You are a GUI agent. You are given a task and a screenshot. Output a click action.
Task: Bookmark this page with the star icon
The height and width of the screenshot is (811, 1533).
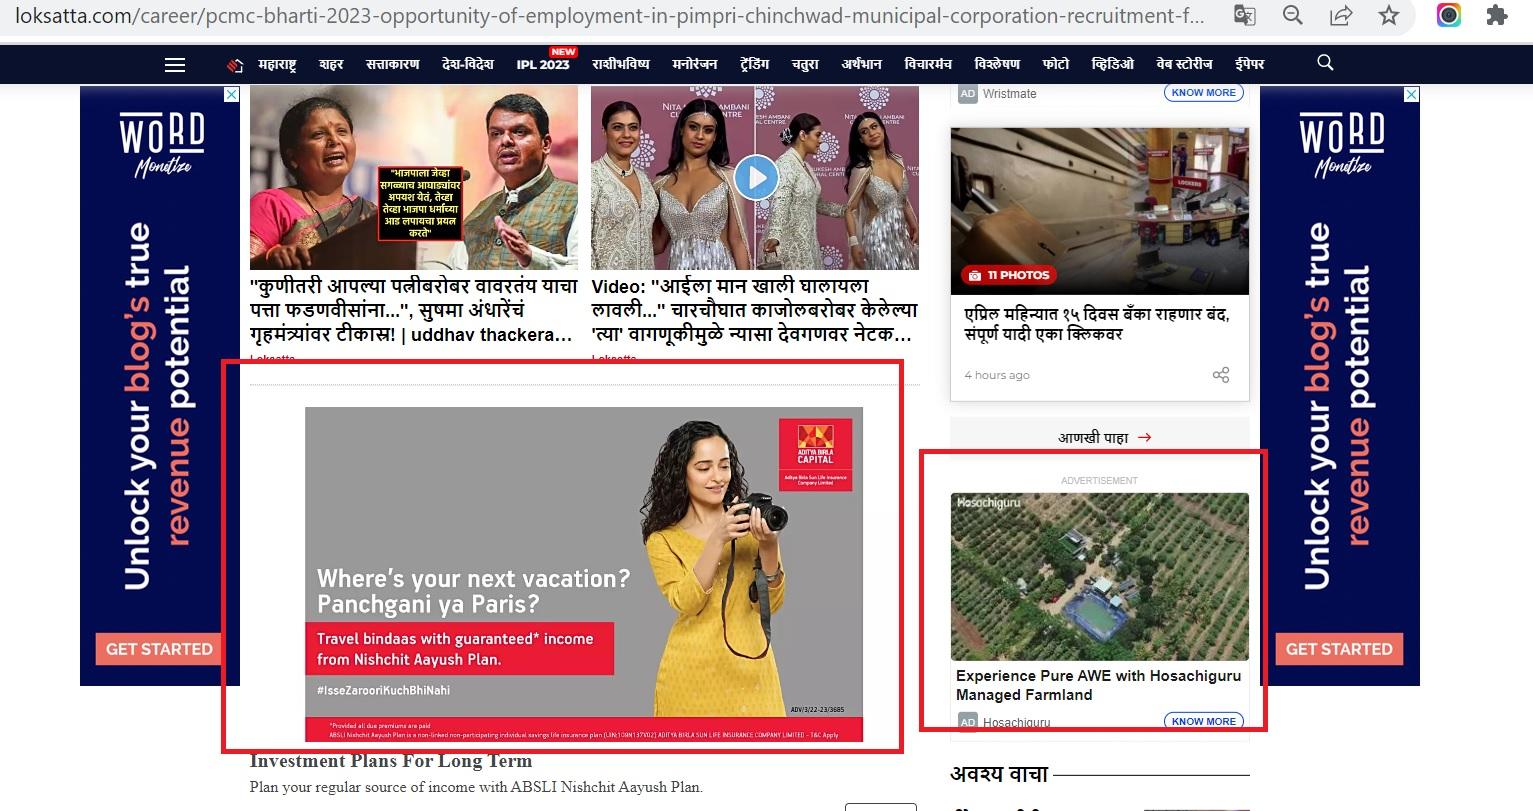pos(1389,15)
